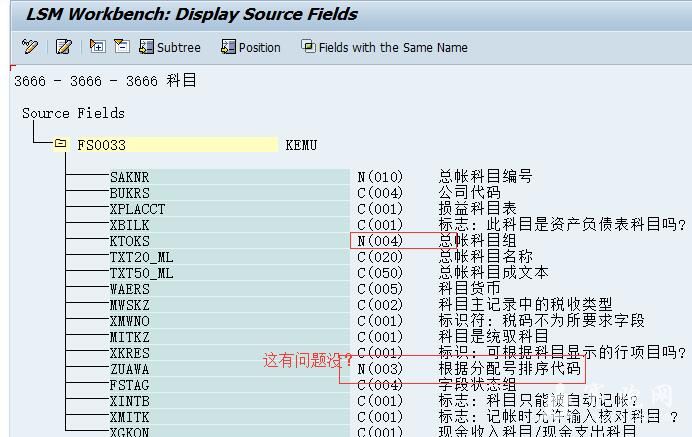
Task: Click the Display/Change toggle pencil-glasses icon
Action: tap(30, 46)
